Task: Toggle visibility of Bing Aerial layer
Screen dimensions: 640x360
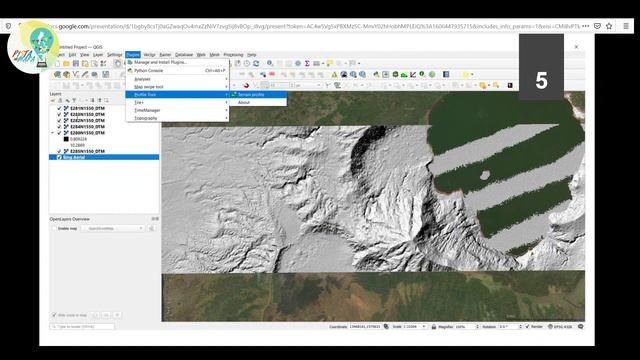Action: click(x=59, y=157)
